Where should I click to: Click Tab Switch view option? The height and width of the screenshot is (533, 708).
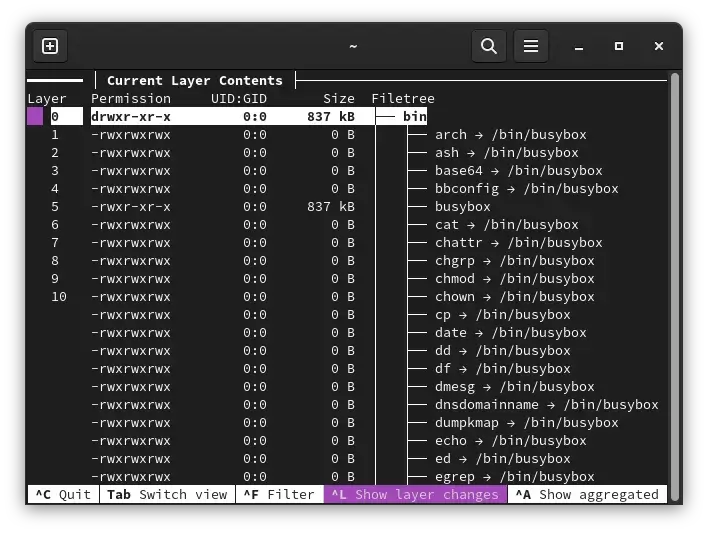(x=166, y=494)
